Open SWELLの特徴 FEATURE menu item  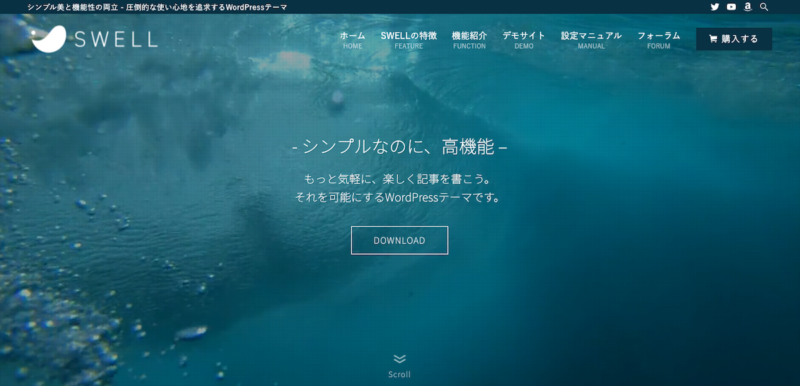[x=409, y=40]
